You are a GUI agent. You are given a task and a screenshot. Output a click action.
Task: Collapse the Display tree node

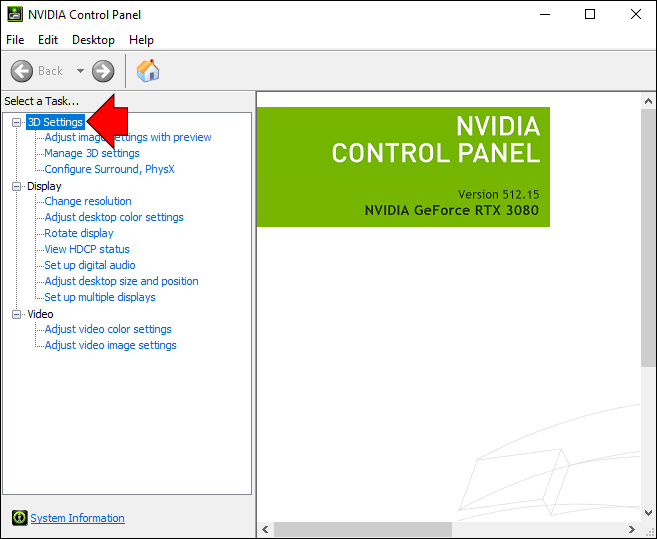[16, 187]
